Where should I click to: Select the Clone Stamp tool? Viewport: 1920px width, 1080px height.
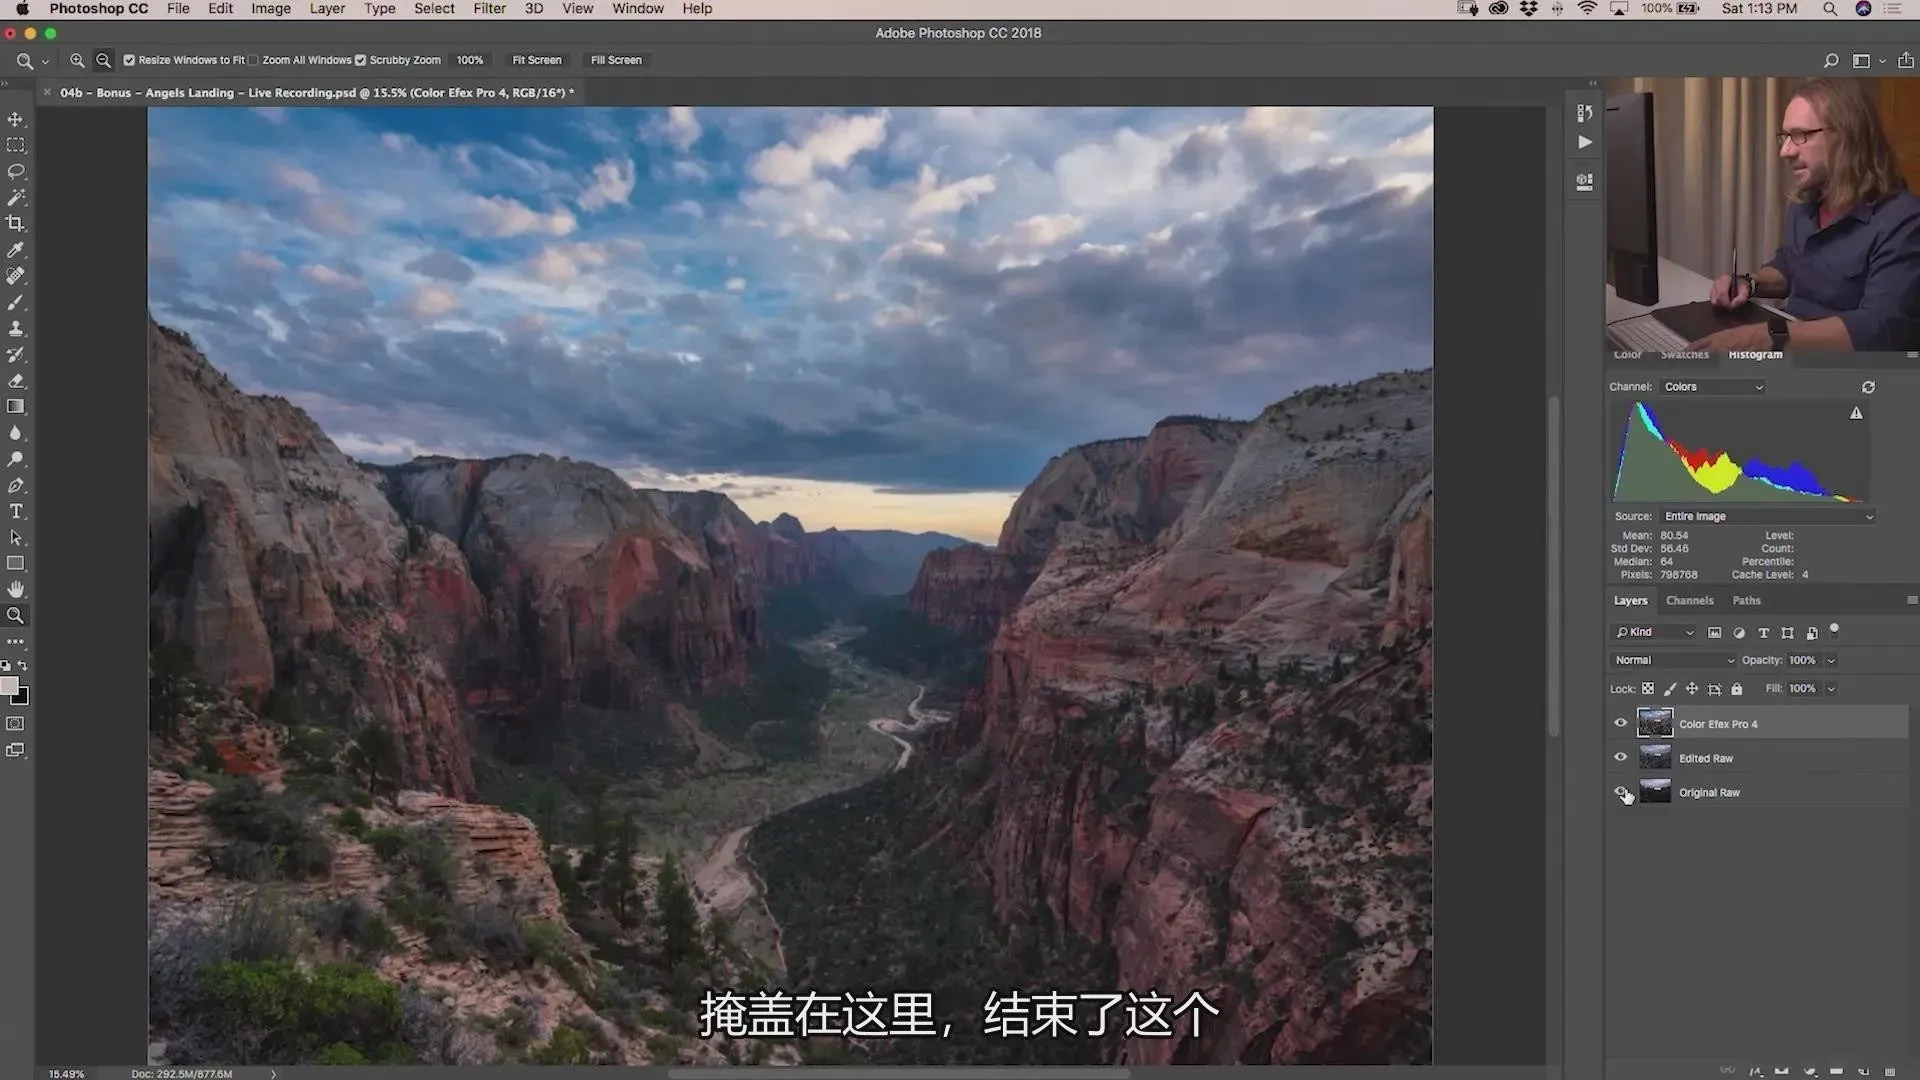[x=16, y=328]
